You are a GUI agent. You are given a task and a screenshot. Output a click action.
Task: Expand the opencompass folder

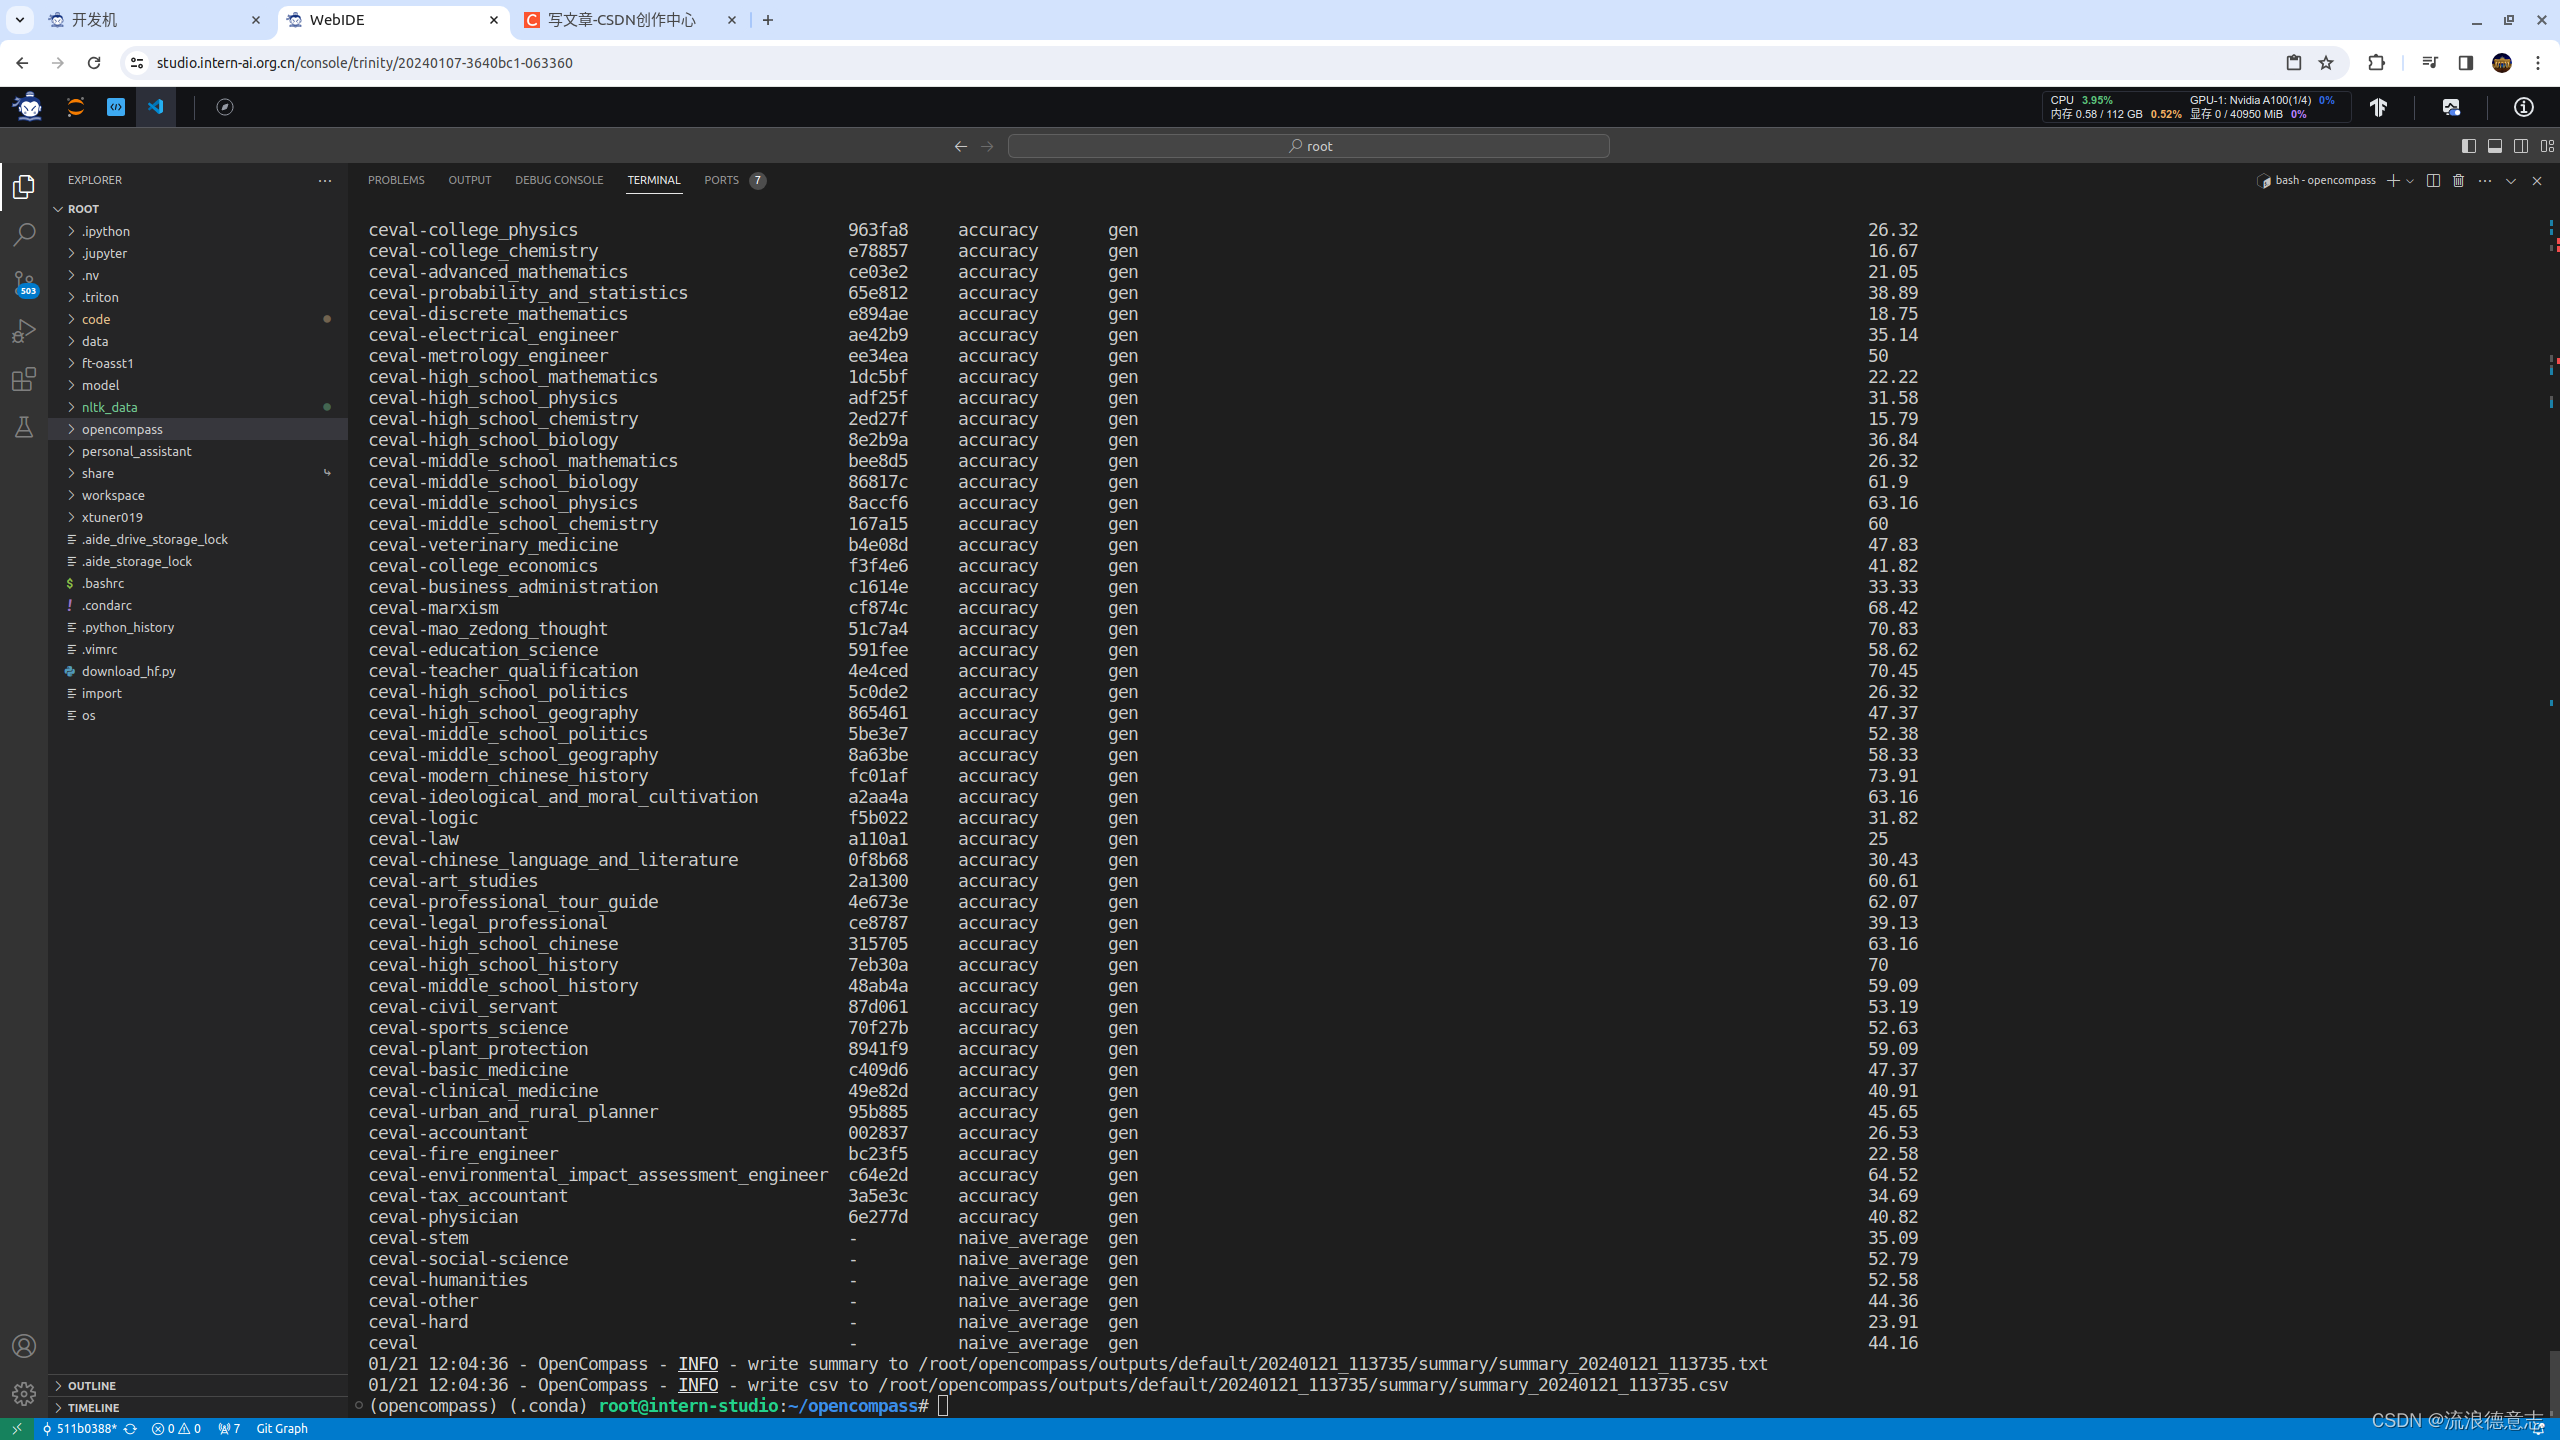(x=122, y=429)
